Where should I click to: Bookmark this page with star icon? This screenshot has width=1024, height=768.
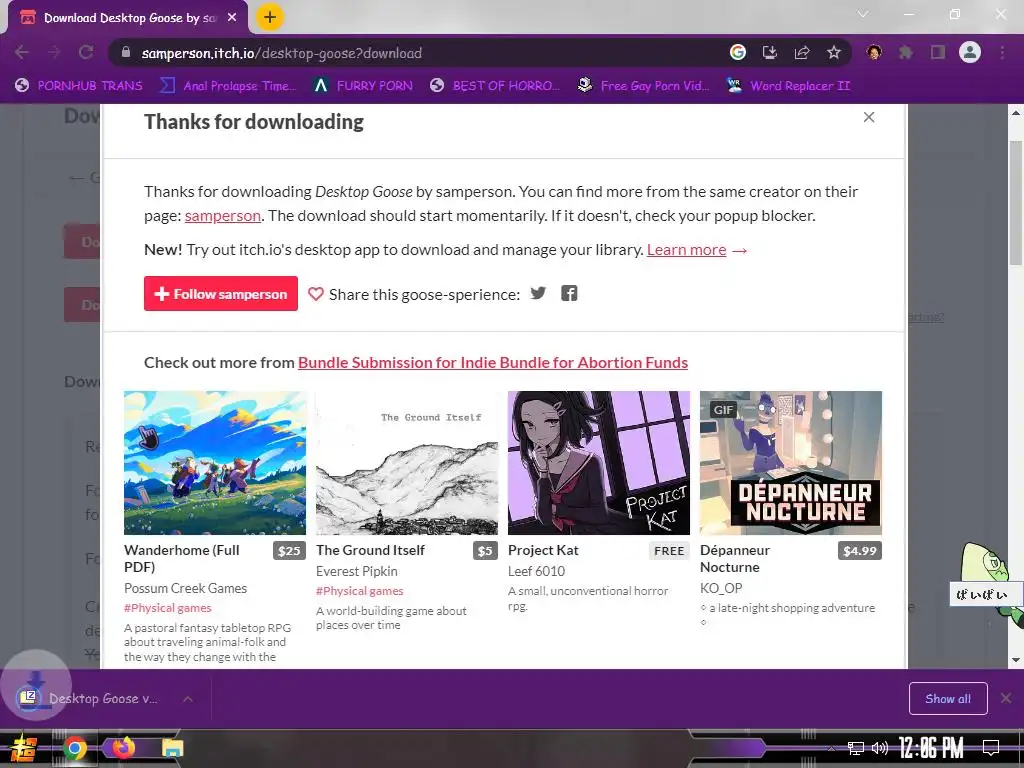click(834, 52)
